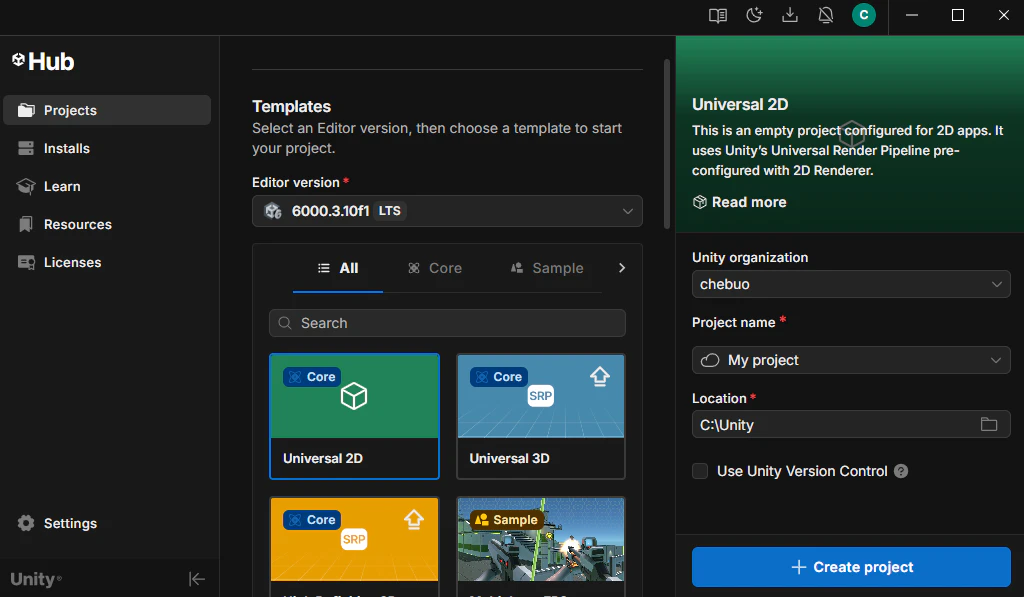Collapse the sidebar with the arrow icon
This screenshot has height=597, width=1024.
[x=197, y=579]
